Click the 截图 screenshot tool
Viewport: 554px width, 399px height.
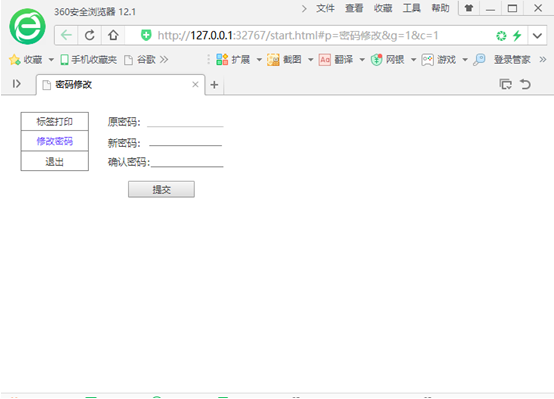click(x=284, y=60)
